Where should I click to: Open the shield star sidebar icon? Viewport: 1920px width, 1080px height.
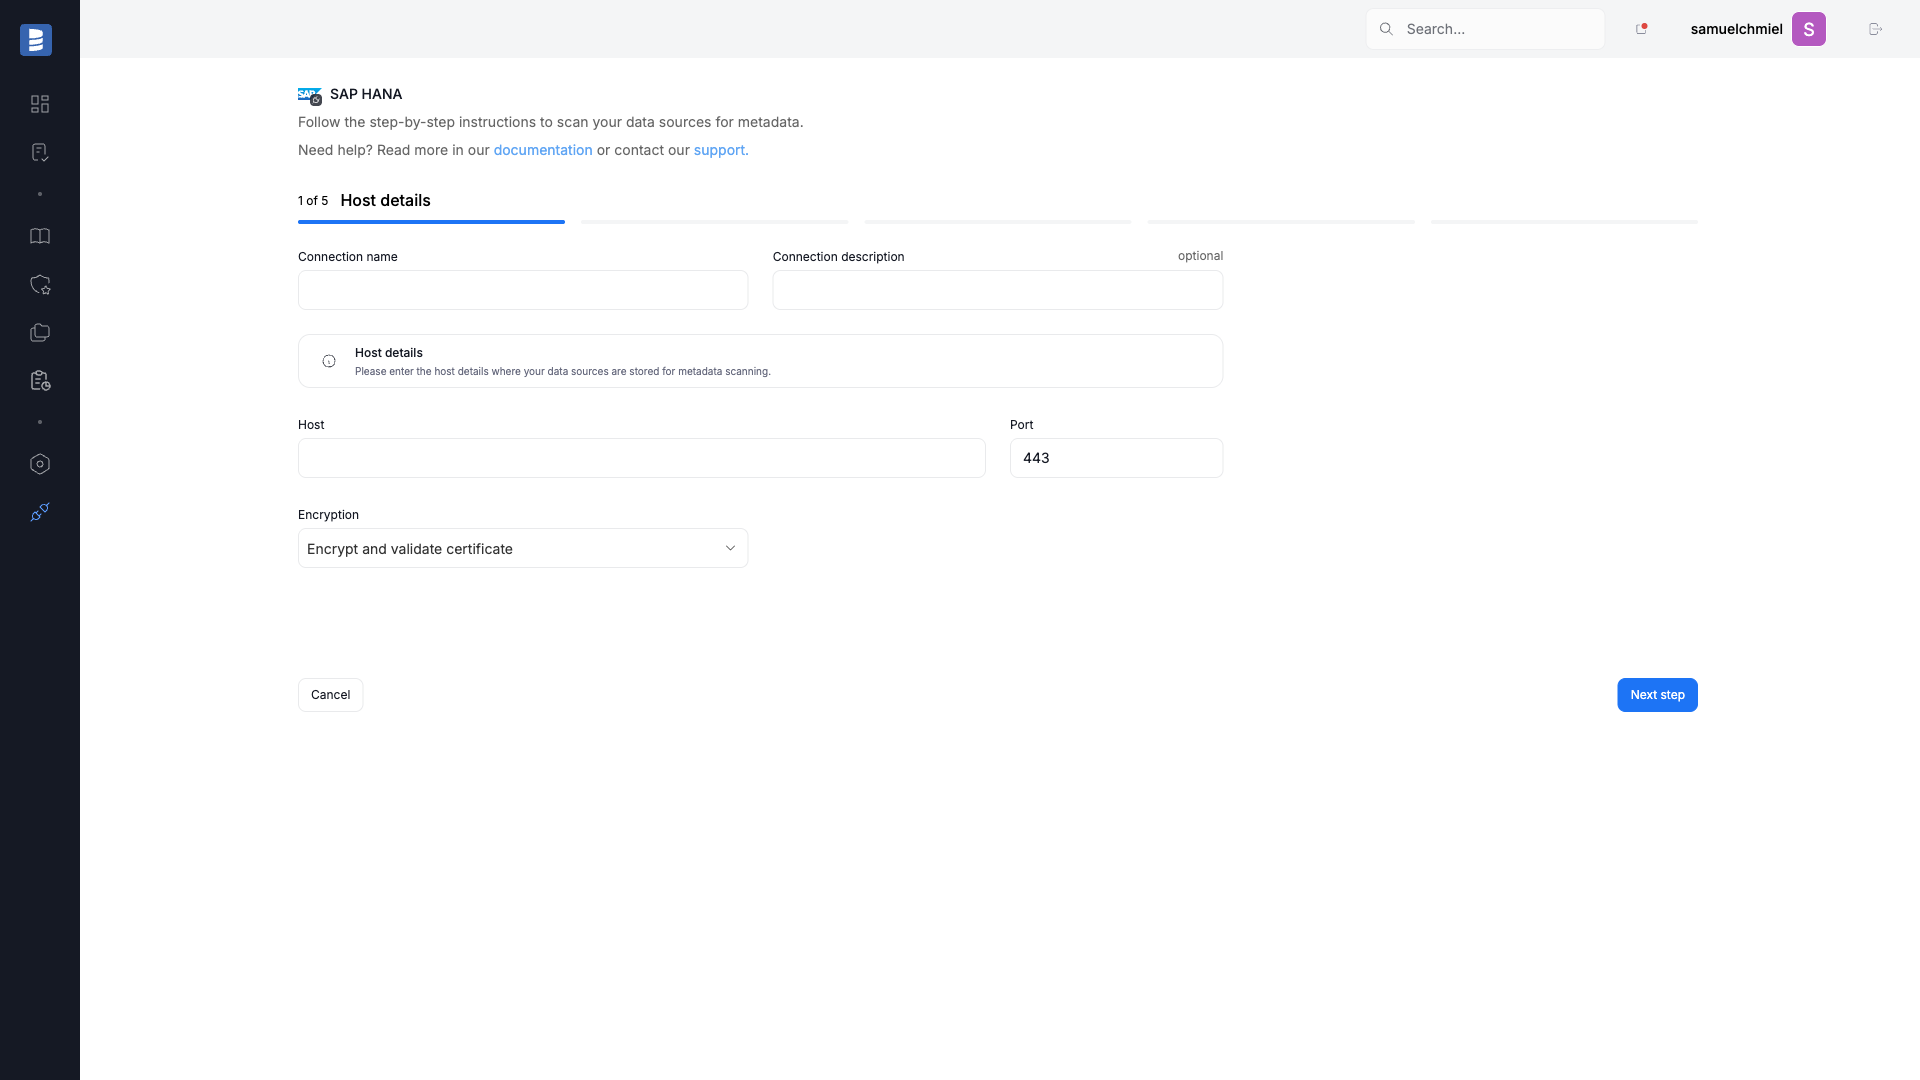click(x=40, y=284)
